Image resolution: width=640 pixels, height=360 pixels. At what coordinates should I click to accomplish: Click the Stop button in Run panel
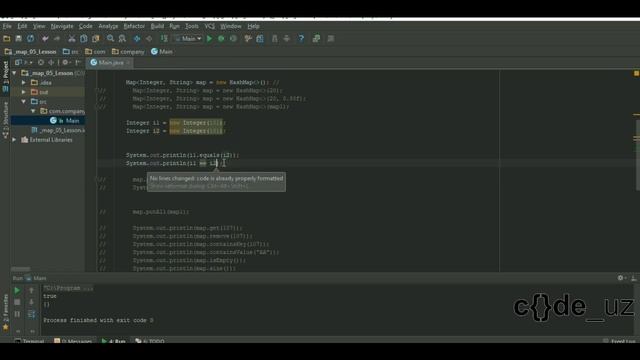[x=17, y=302]
